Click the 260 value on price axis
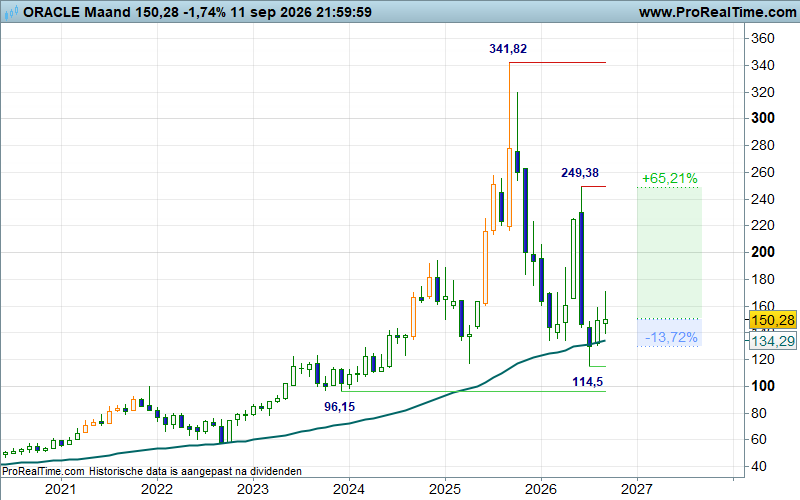800x500 pixels. click(763, 172)
